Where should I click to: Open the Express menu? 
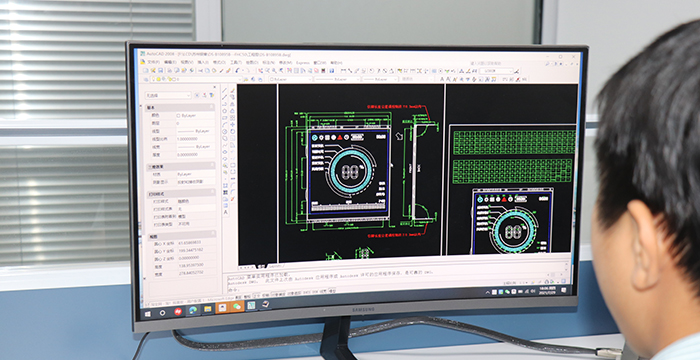point(303,63)
